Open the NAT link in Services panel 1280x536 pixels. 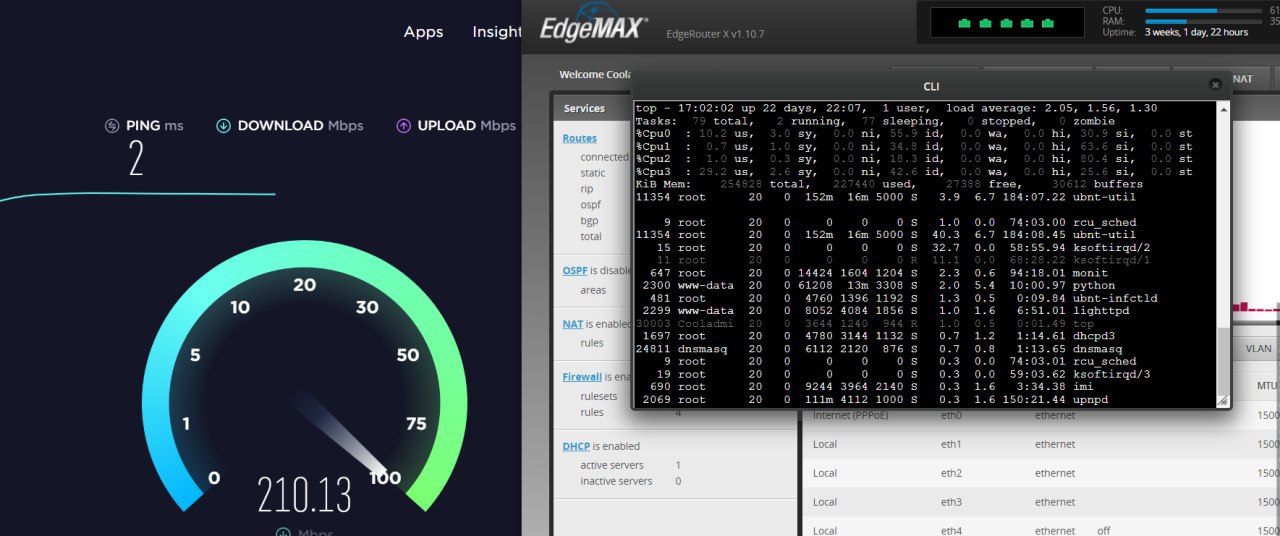[x=572, y=324]
